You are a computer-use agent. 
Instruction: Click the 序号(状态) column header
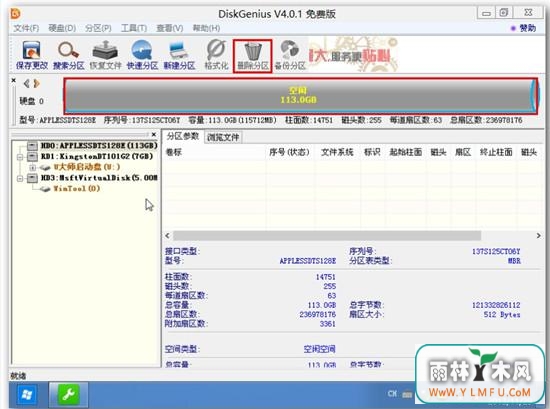[289, 152]
